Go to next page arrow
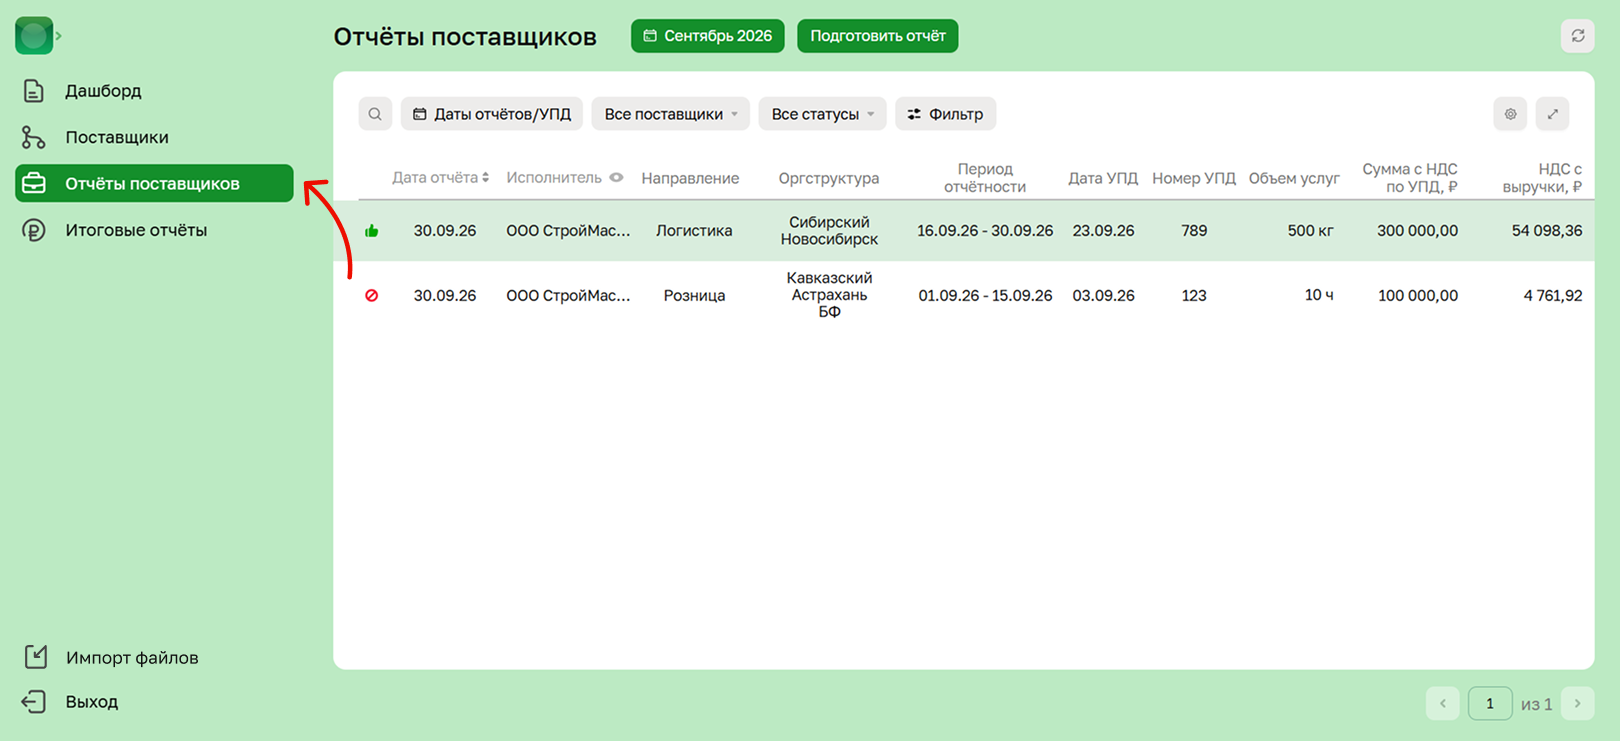The width and height of the screenshot is (1620, 741). pos(1577,703)
